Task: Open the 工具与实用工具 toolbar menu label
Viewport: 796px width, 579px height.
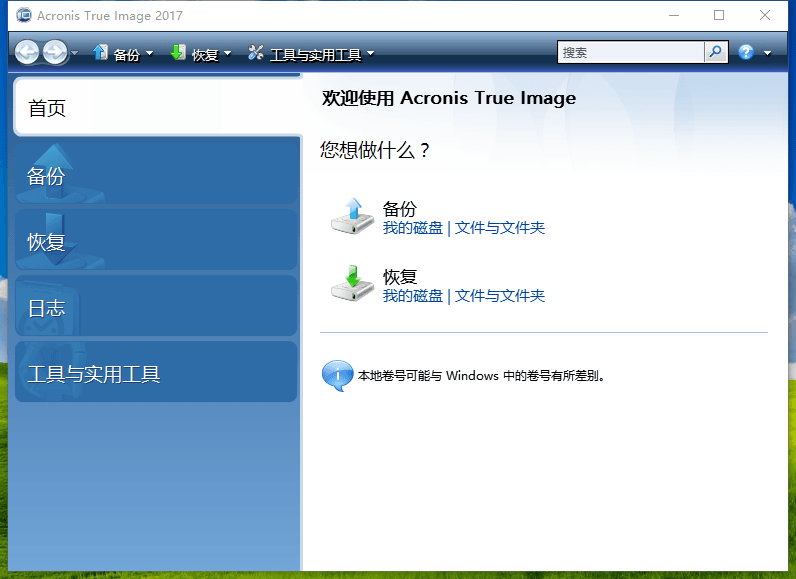Action: (316, 54)
